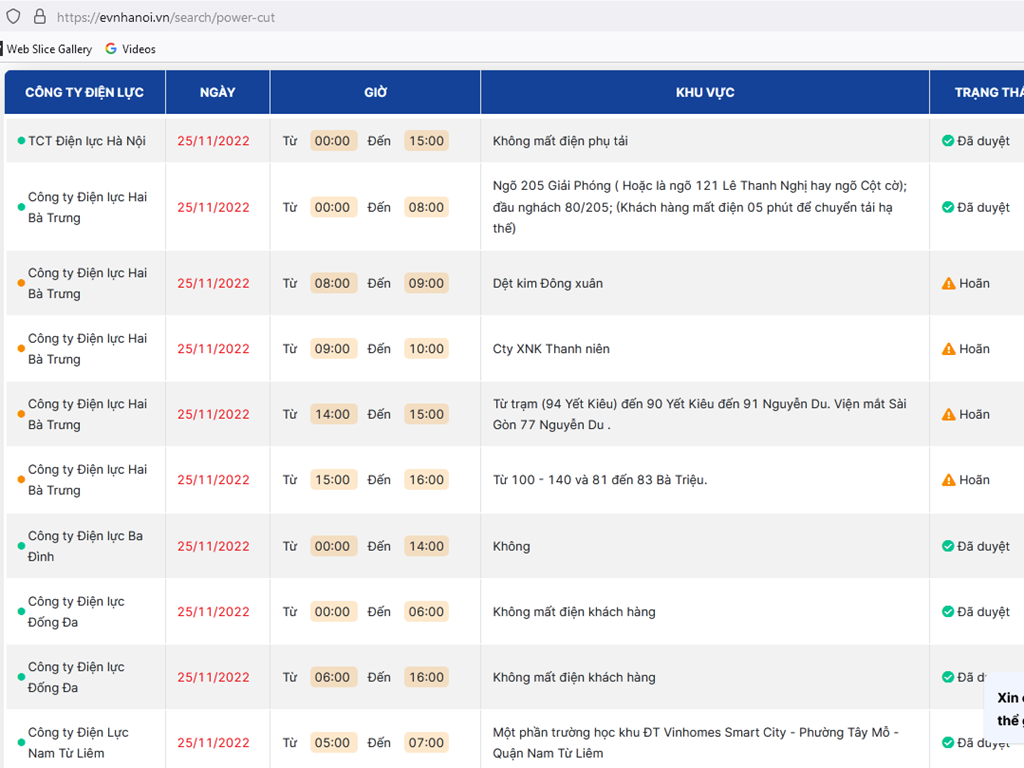This screenshot has height=768, width=1024.
Task: Click green check icon in Nam Từ Liêm row
Action: click(948, 743)
